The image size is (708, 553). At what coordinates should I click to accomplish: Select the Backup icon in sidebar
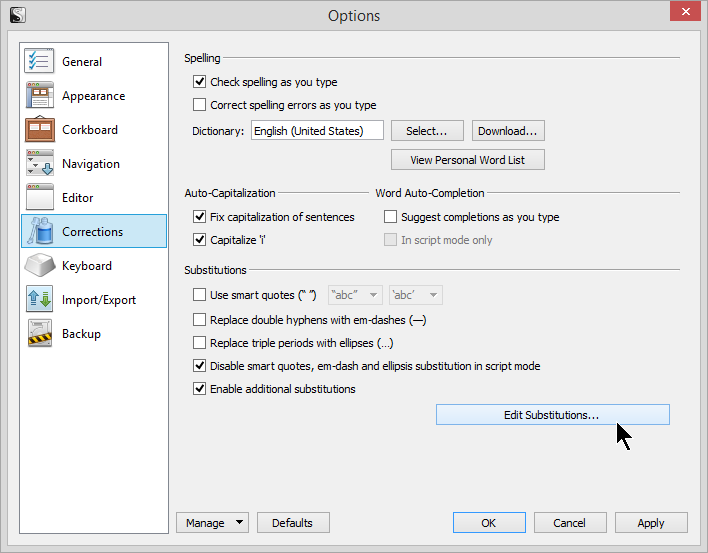tap(39, 334)
